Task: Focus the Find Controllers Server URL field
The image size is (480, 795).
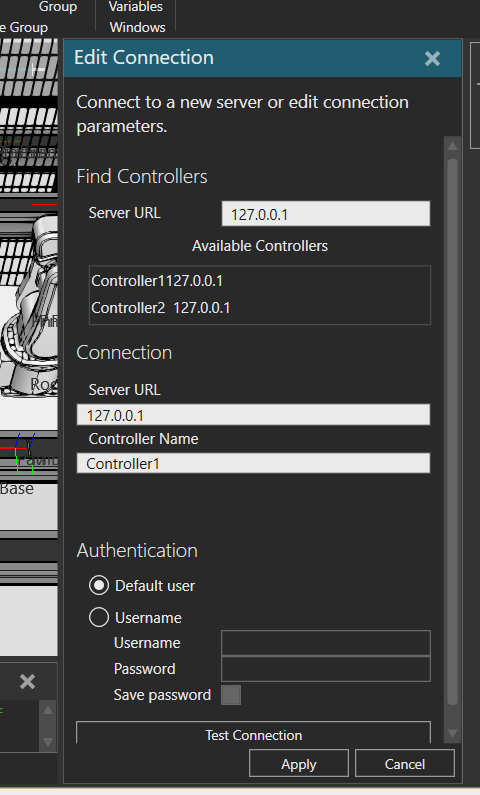Action: (326, 213)
